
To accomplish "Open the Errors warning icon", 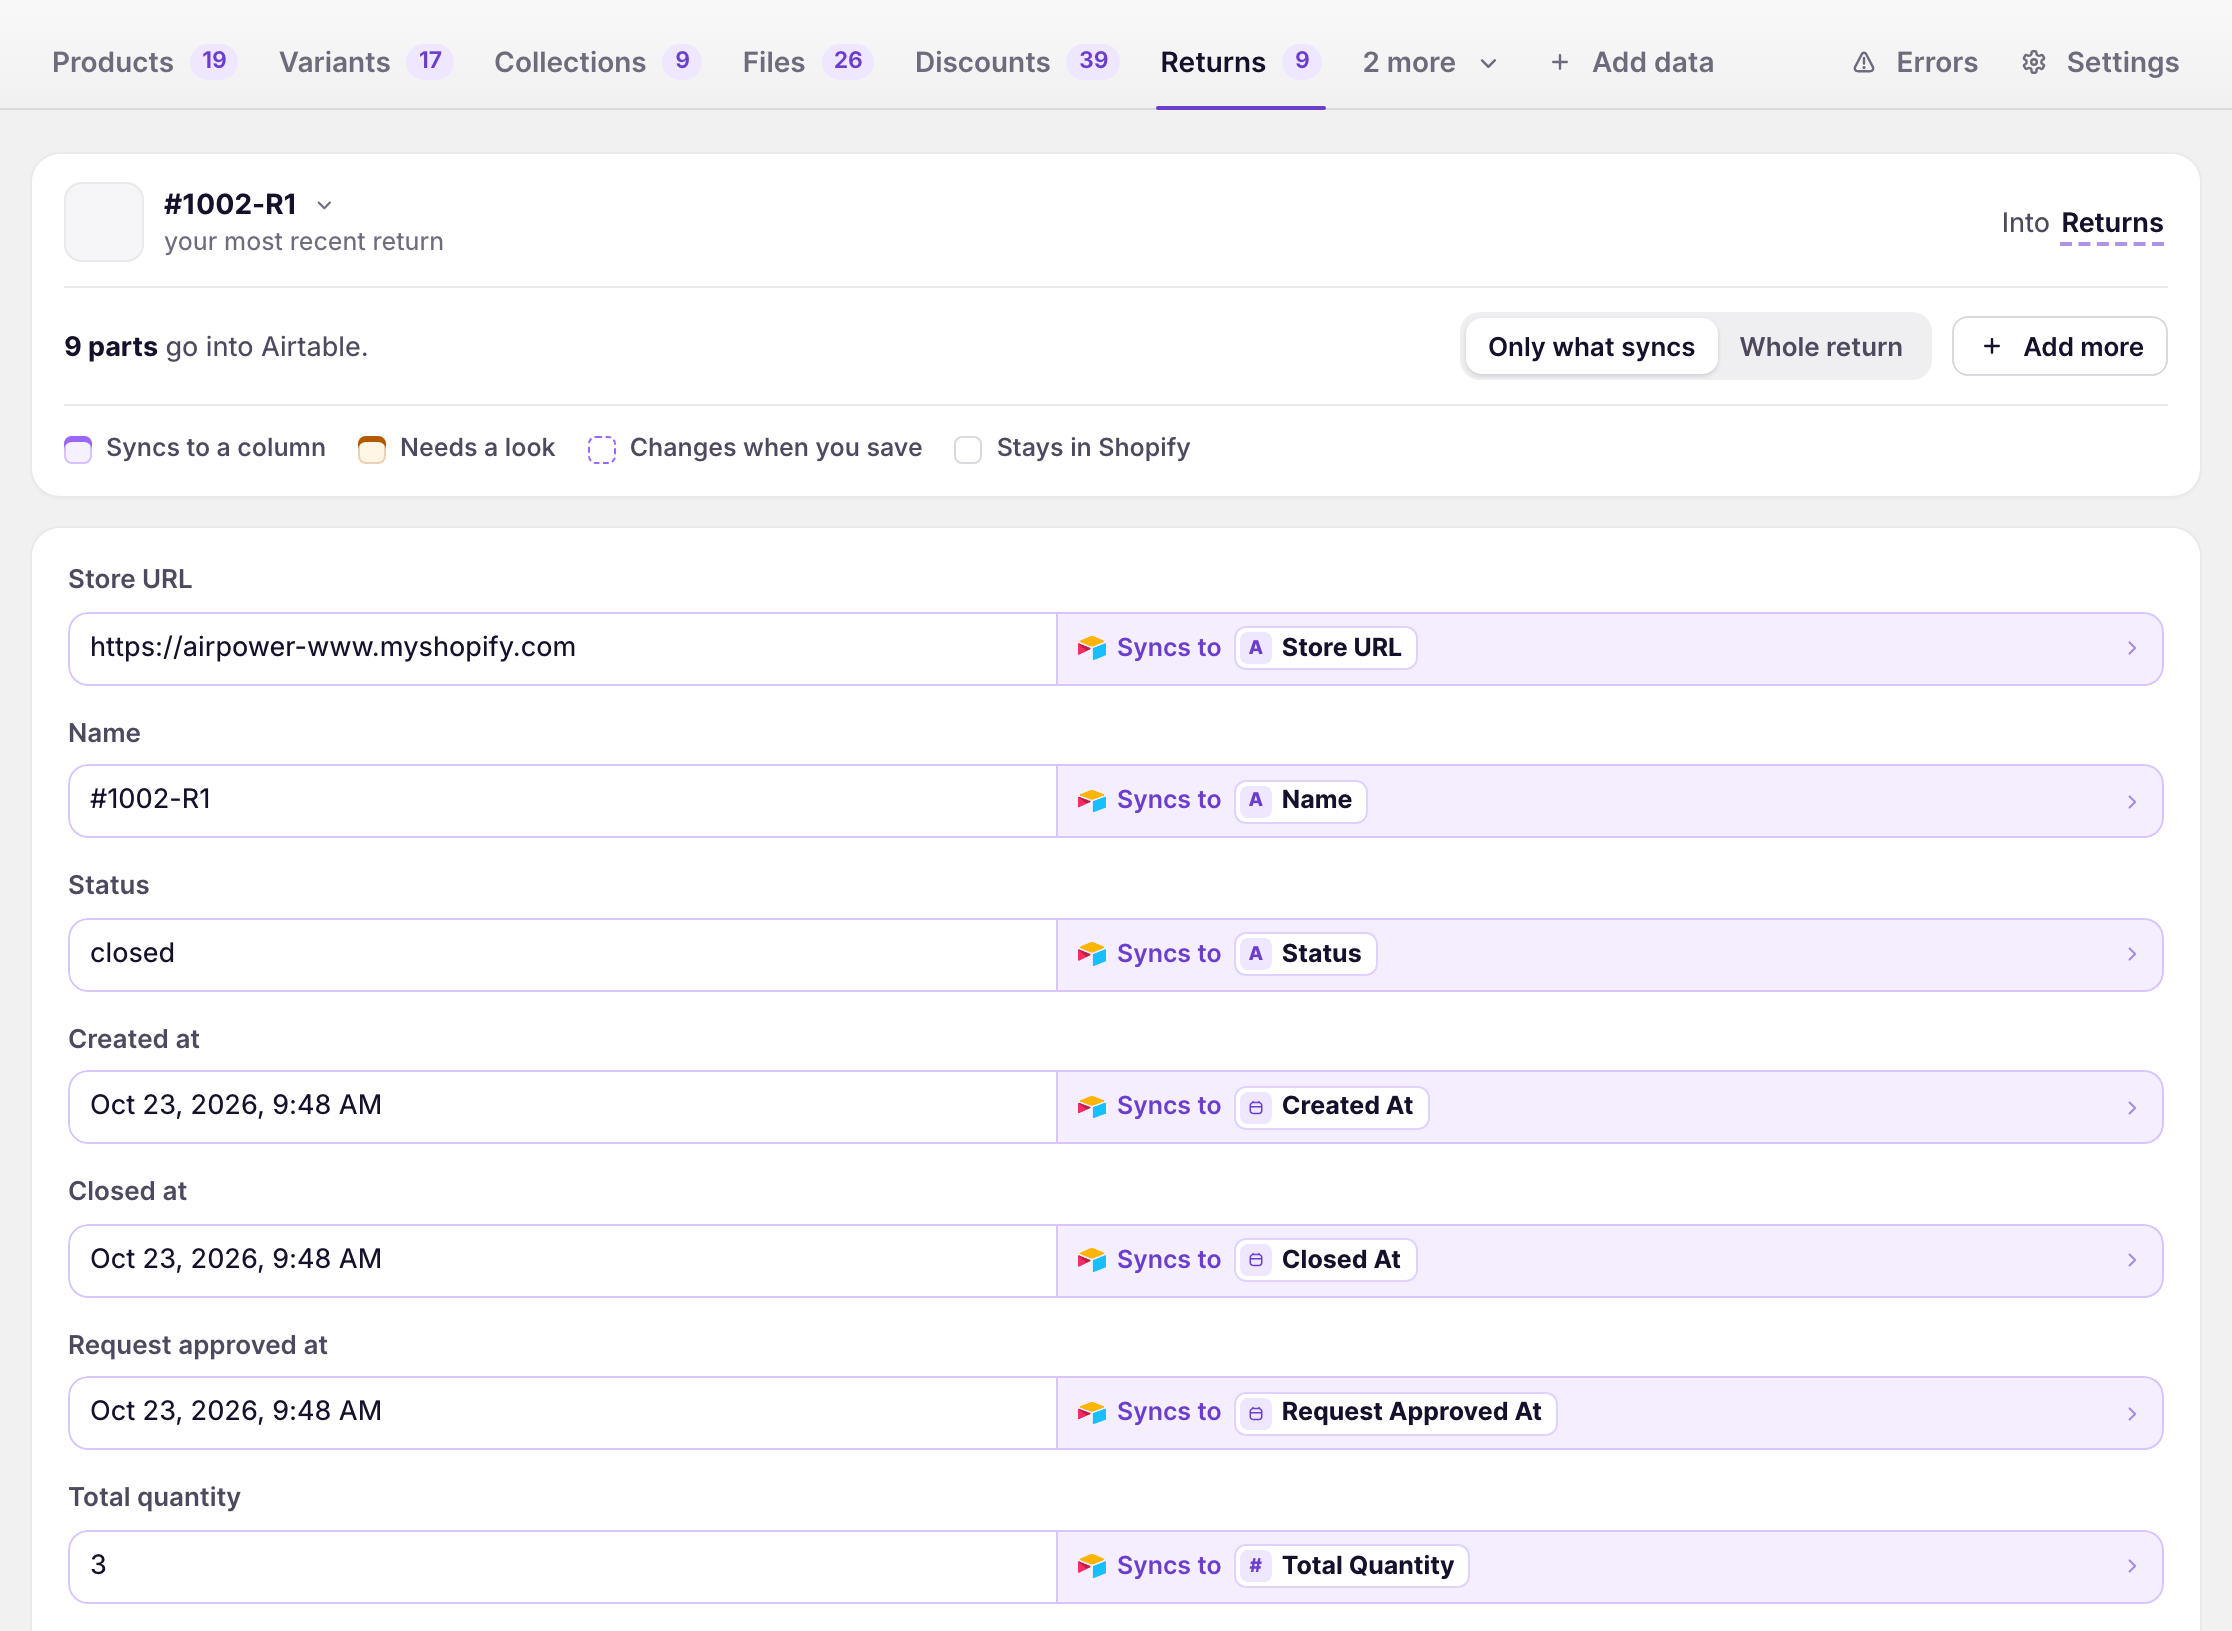I will click(x=1863, y=63).
